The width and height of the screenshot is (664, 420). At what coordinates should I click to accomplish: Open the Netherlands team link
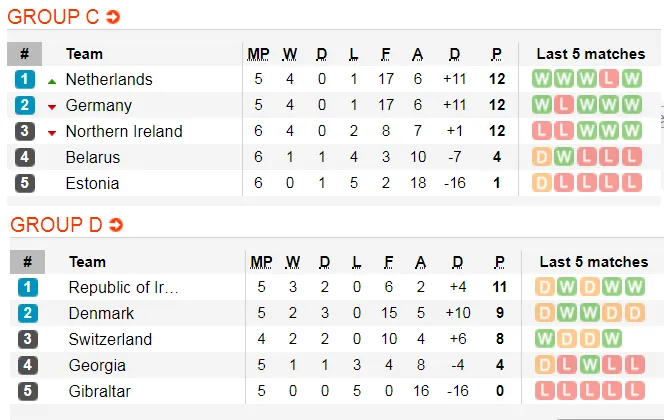point(109,79)
